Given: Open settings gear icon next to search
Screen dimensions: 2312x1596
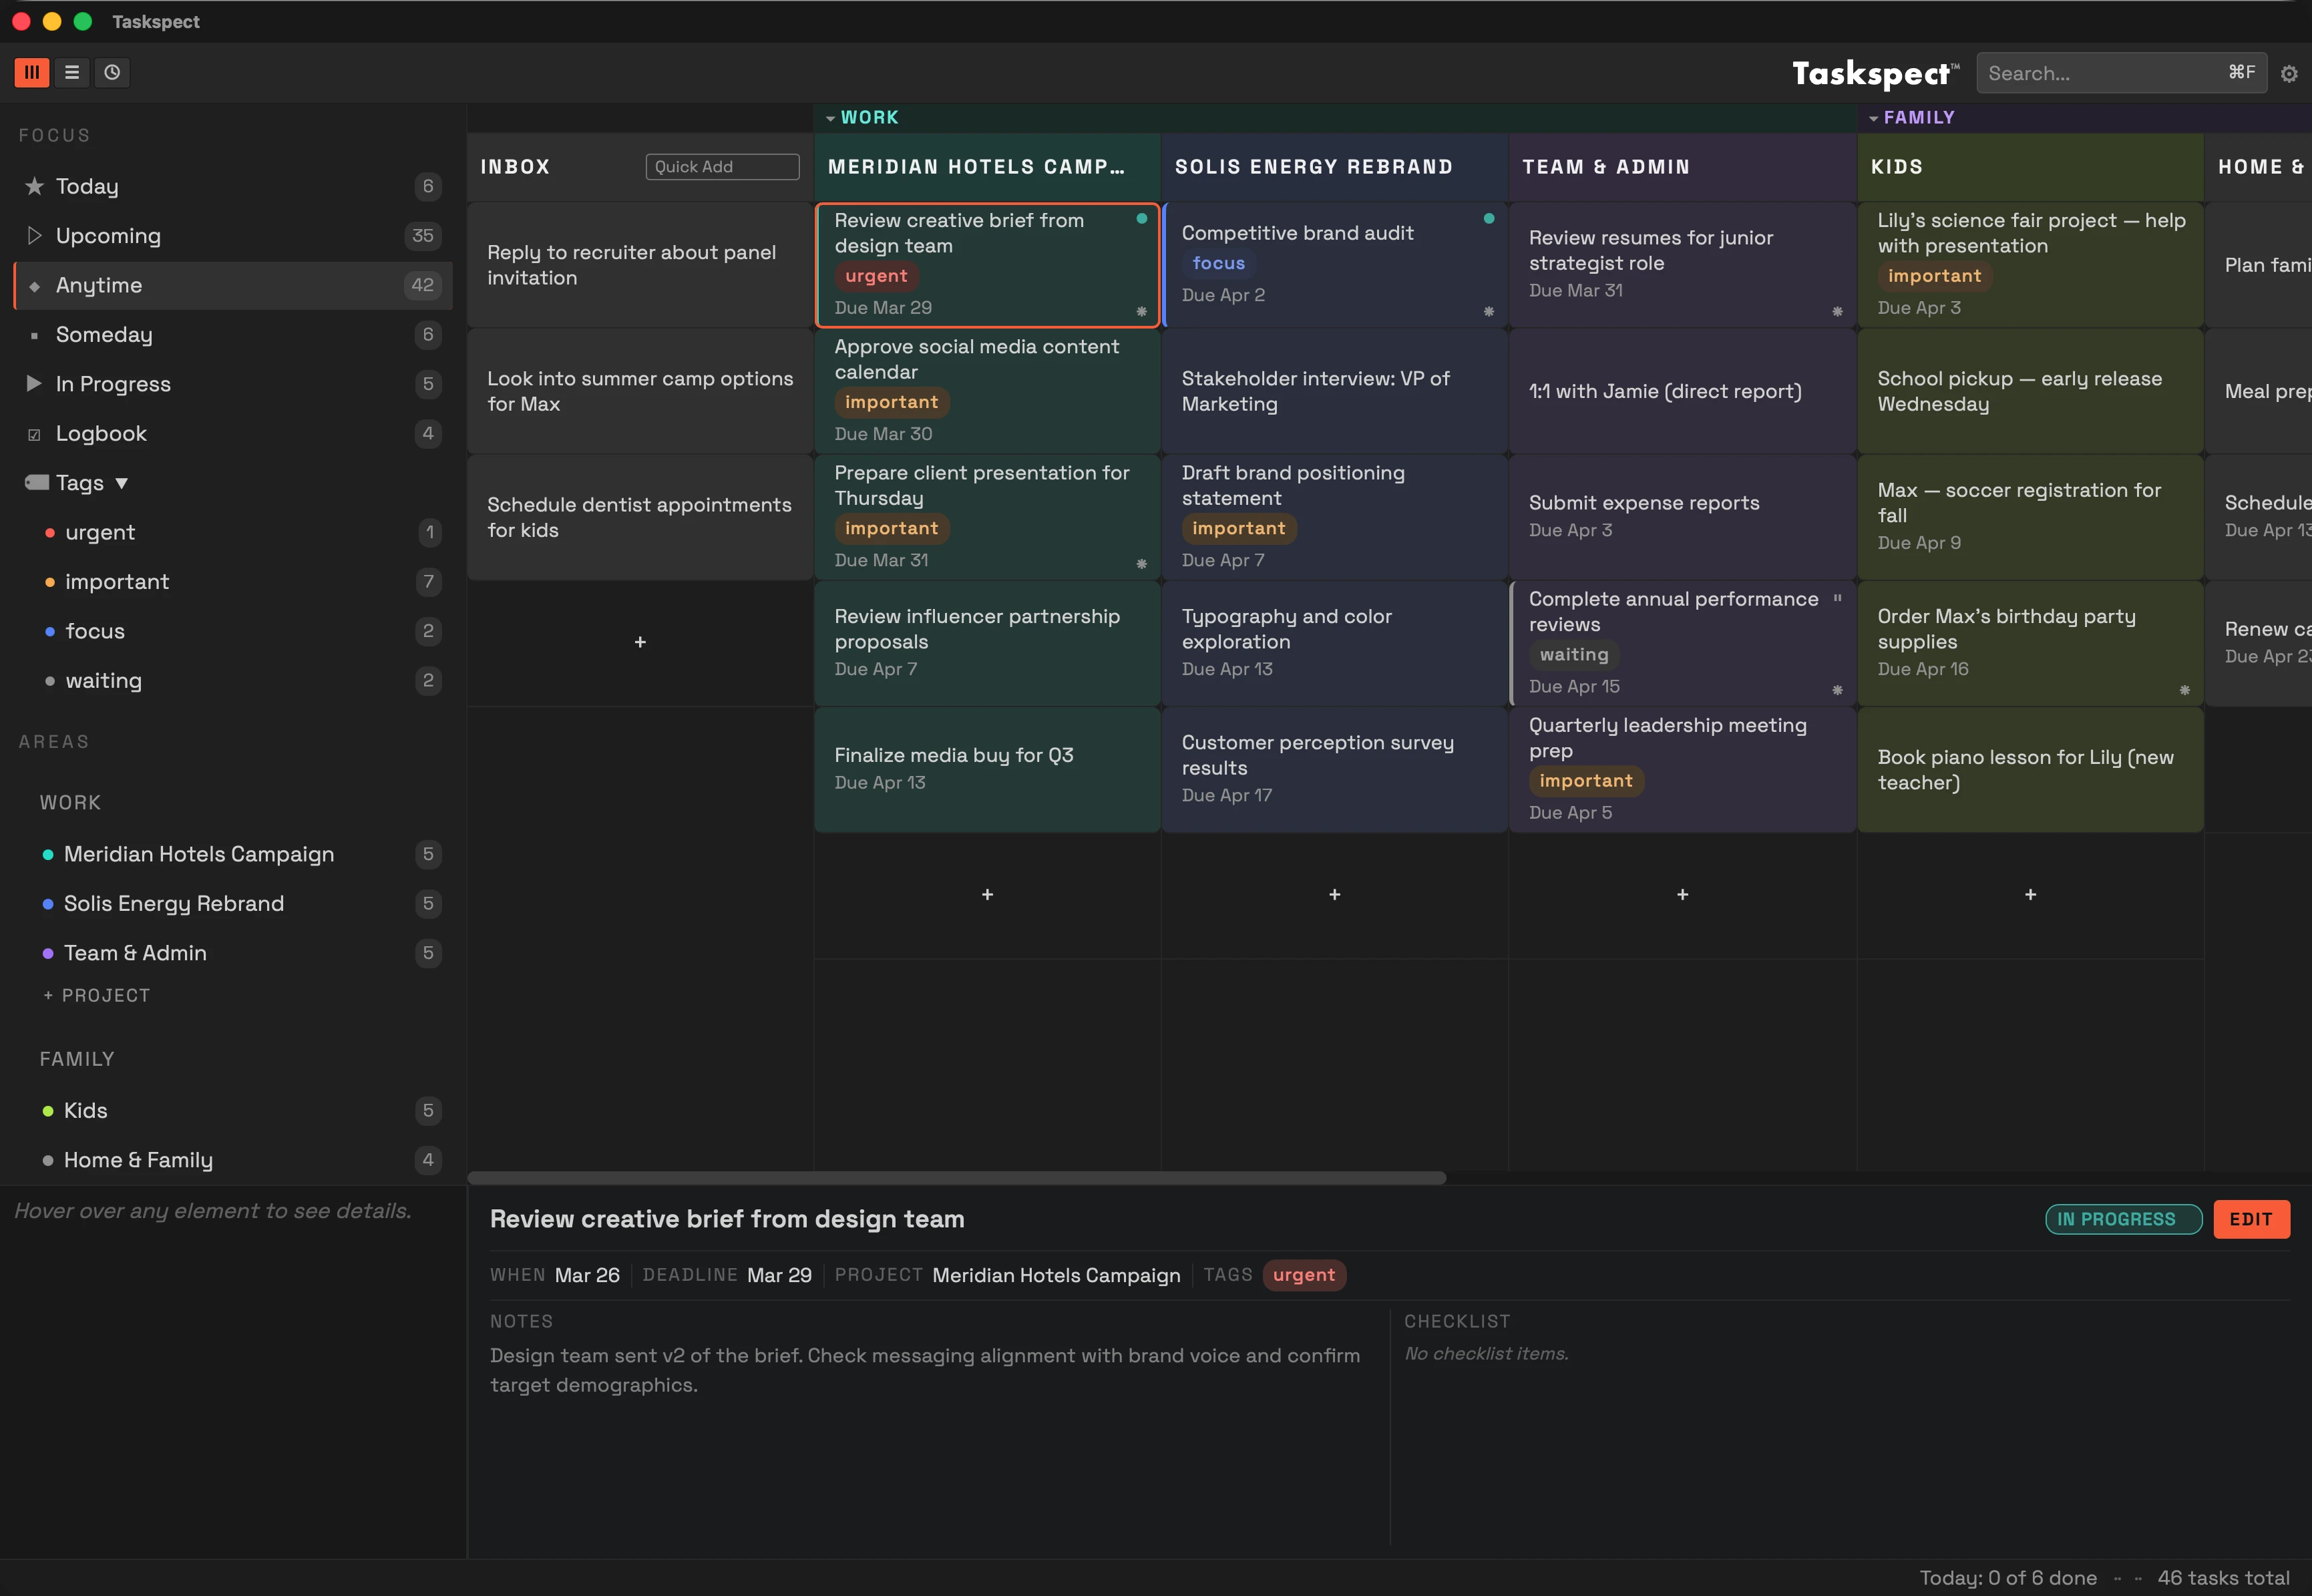Looking at the screenshot, I should 2289,74.
